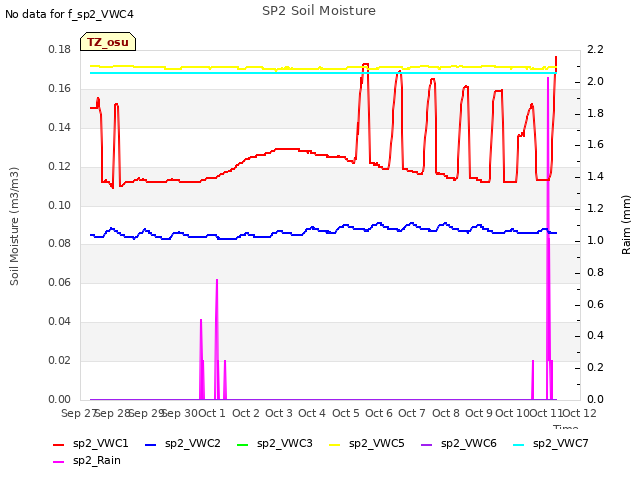Click the 2.2 right axis value

click(x=595, y=50)
